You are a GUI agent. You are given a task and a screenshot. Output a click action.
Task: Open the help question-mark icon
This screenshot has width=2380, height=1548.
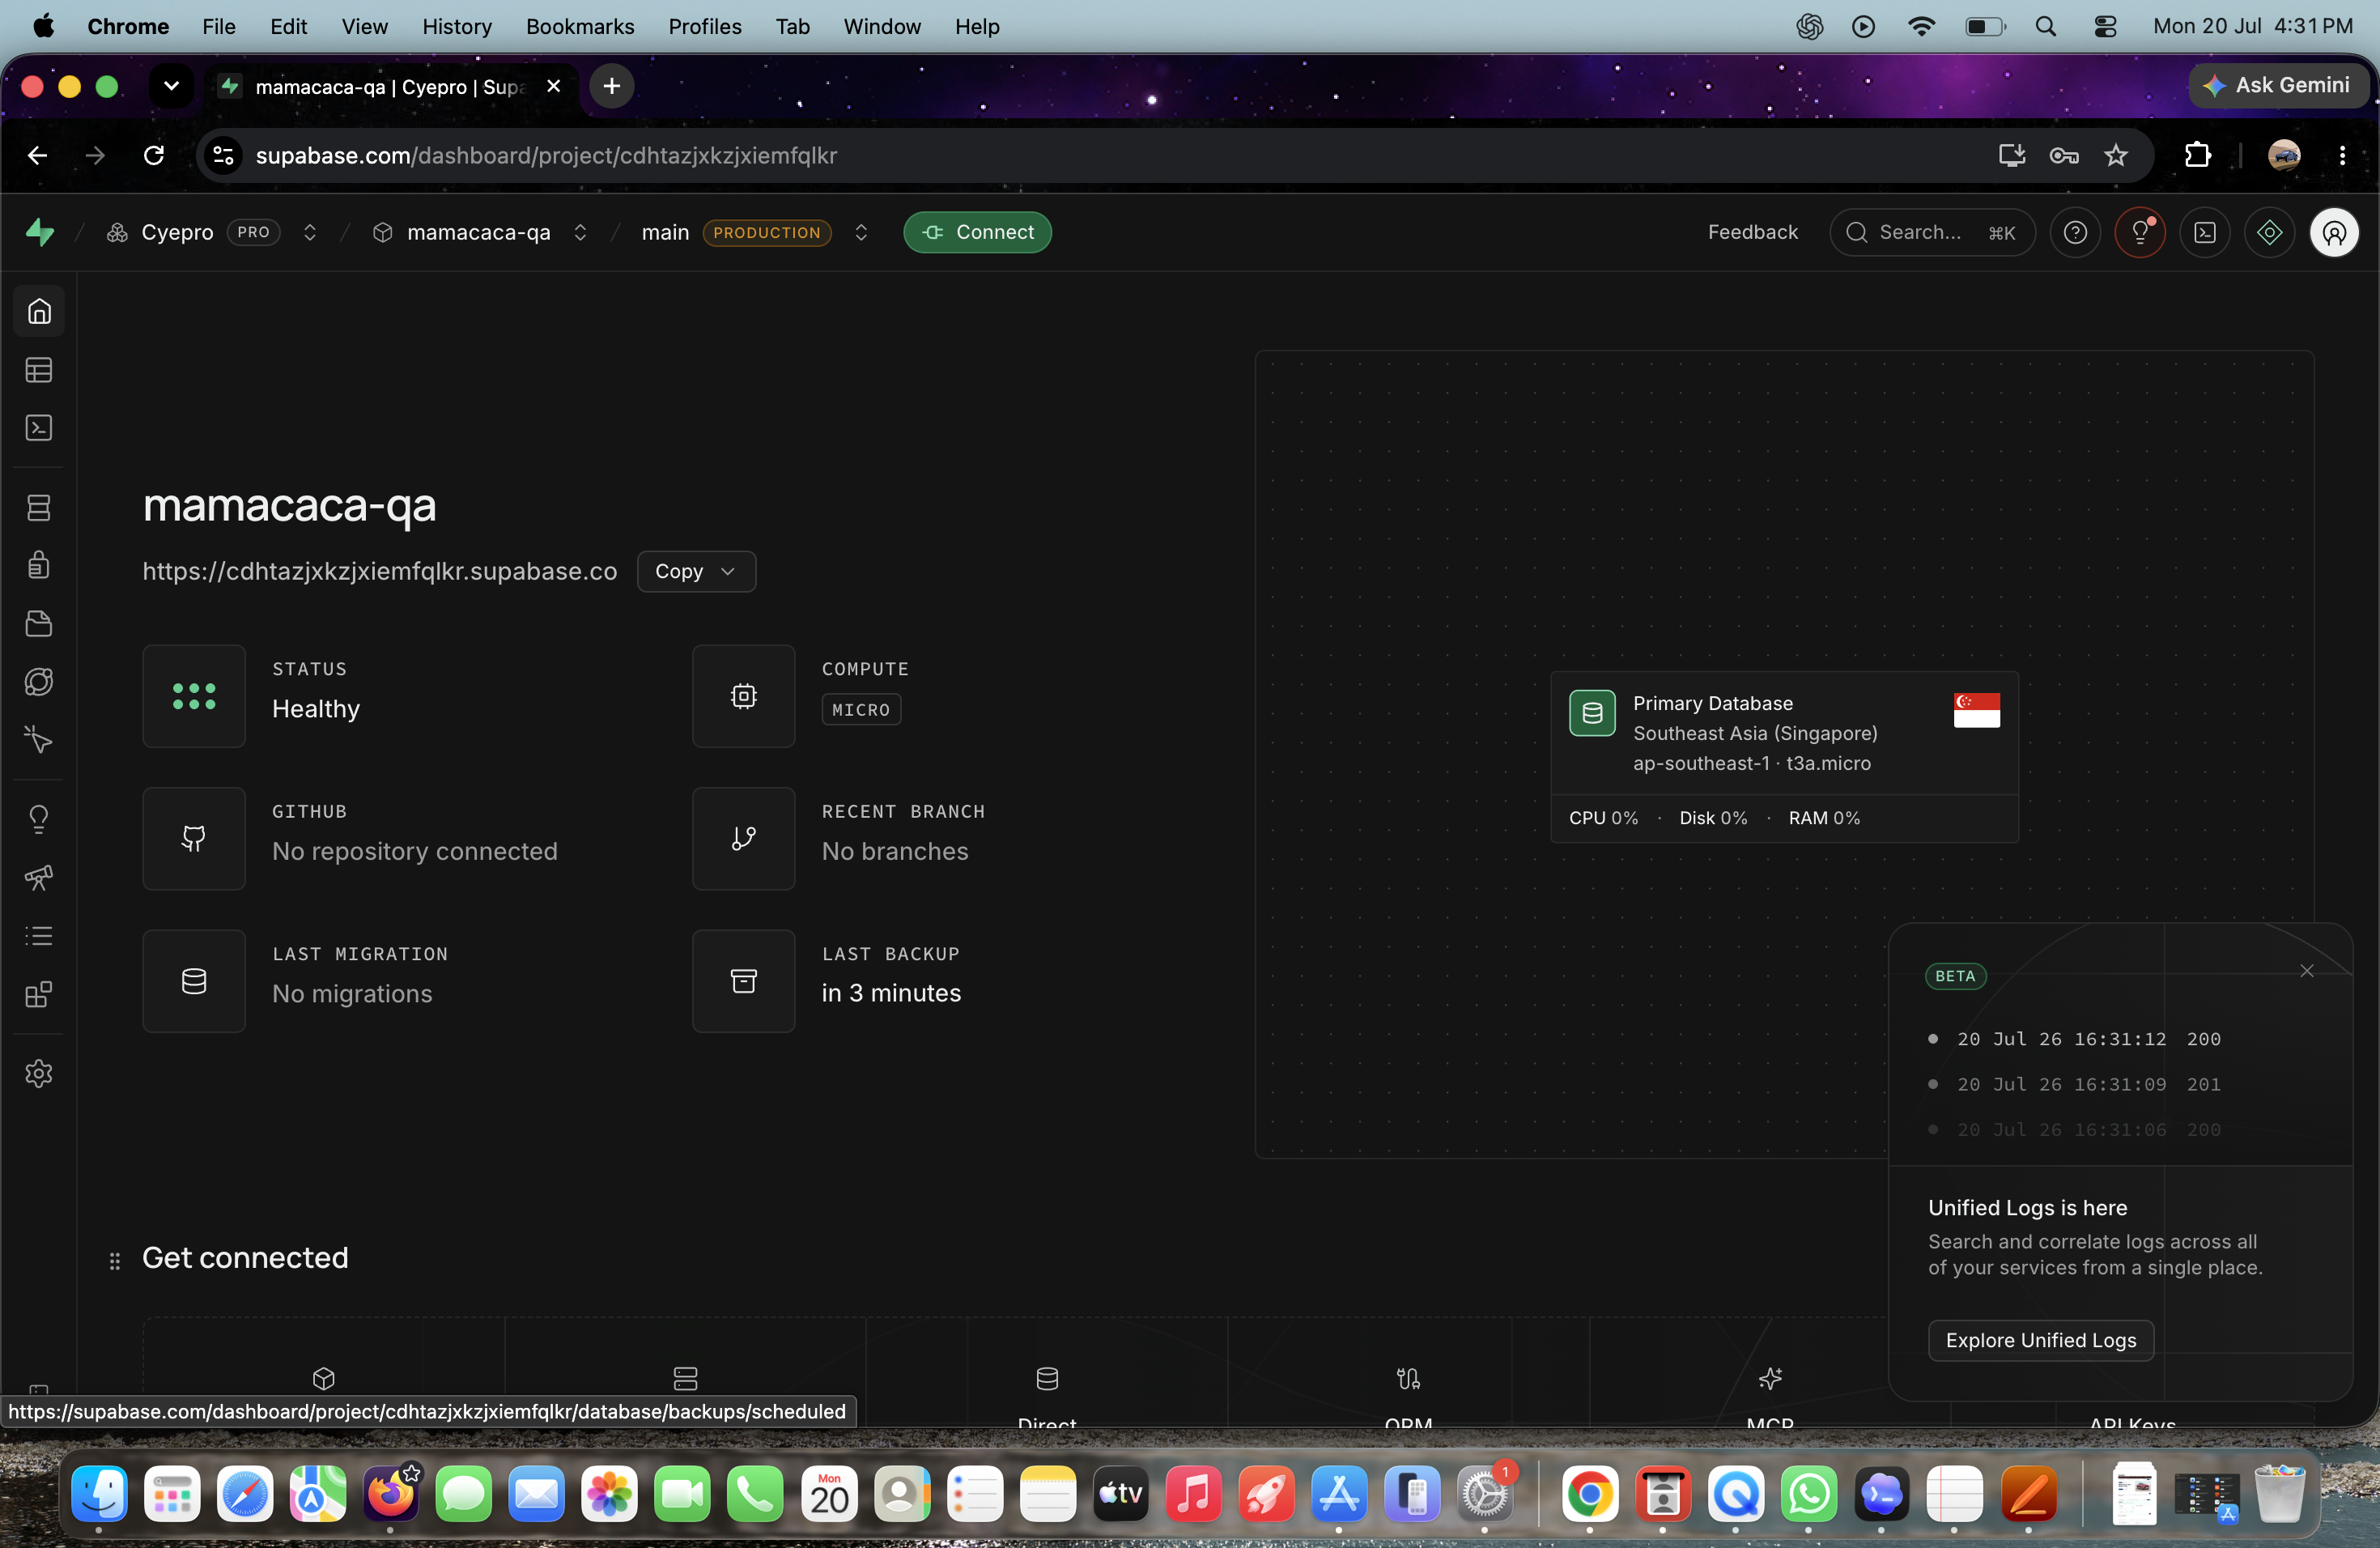pyautogui.click(x=2076, y=232)
